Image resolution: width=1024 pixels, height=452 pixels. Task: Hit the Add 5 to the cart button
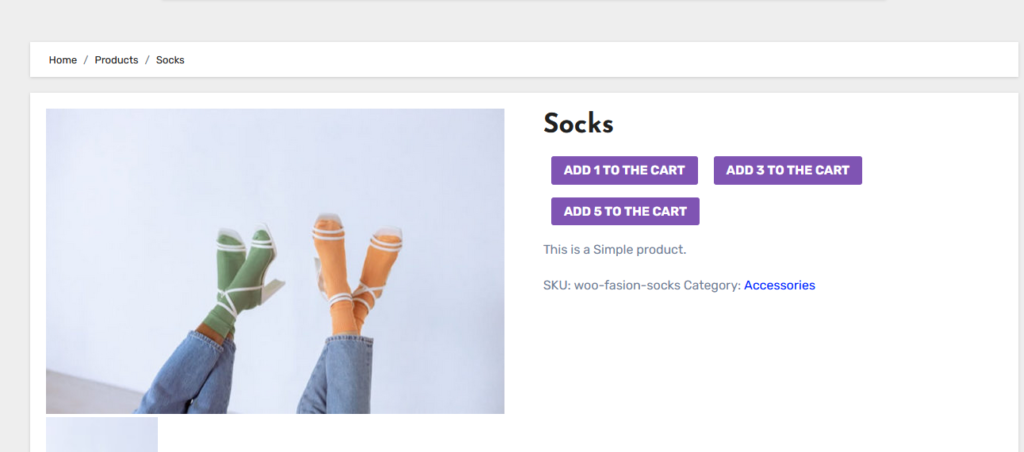(x=625, y=211)
